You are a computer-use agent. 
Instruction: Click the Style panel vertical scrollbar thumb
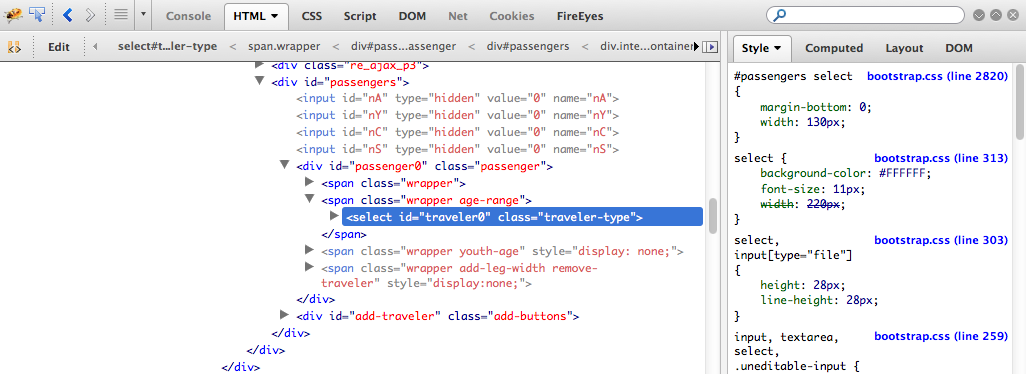[x=1019, y=102]
